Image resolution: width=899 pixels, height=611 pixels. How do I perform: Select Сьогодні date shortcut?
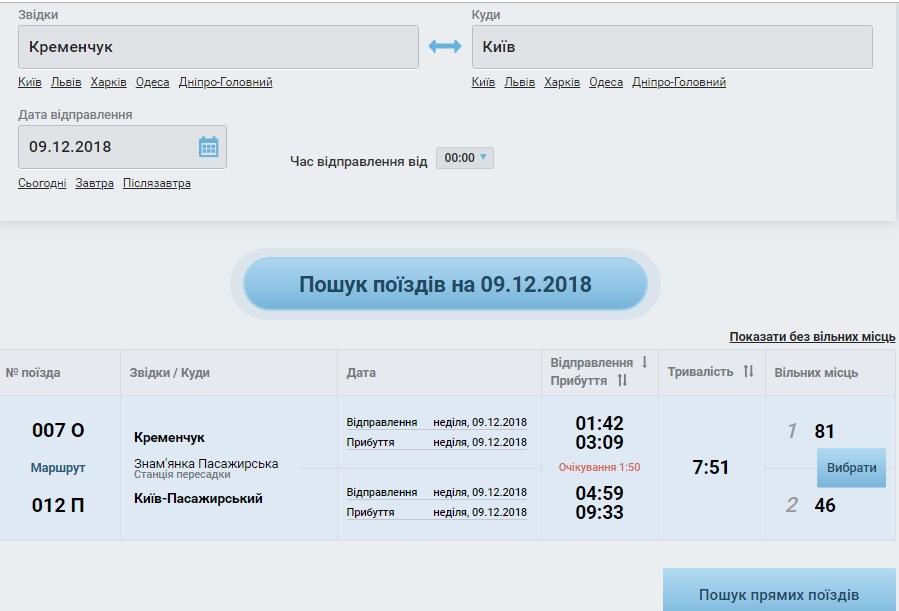[42, 184]
